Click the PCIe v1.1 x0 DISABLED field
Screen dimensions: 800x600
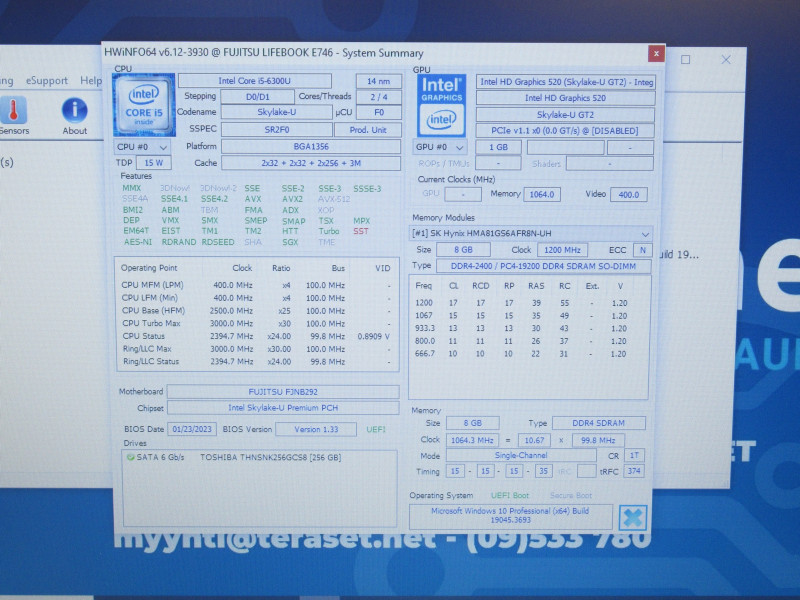click(x=564, y=131)
